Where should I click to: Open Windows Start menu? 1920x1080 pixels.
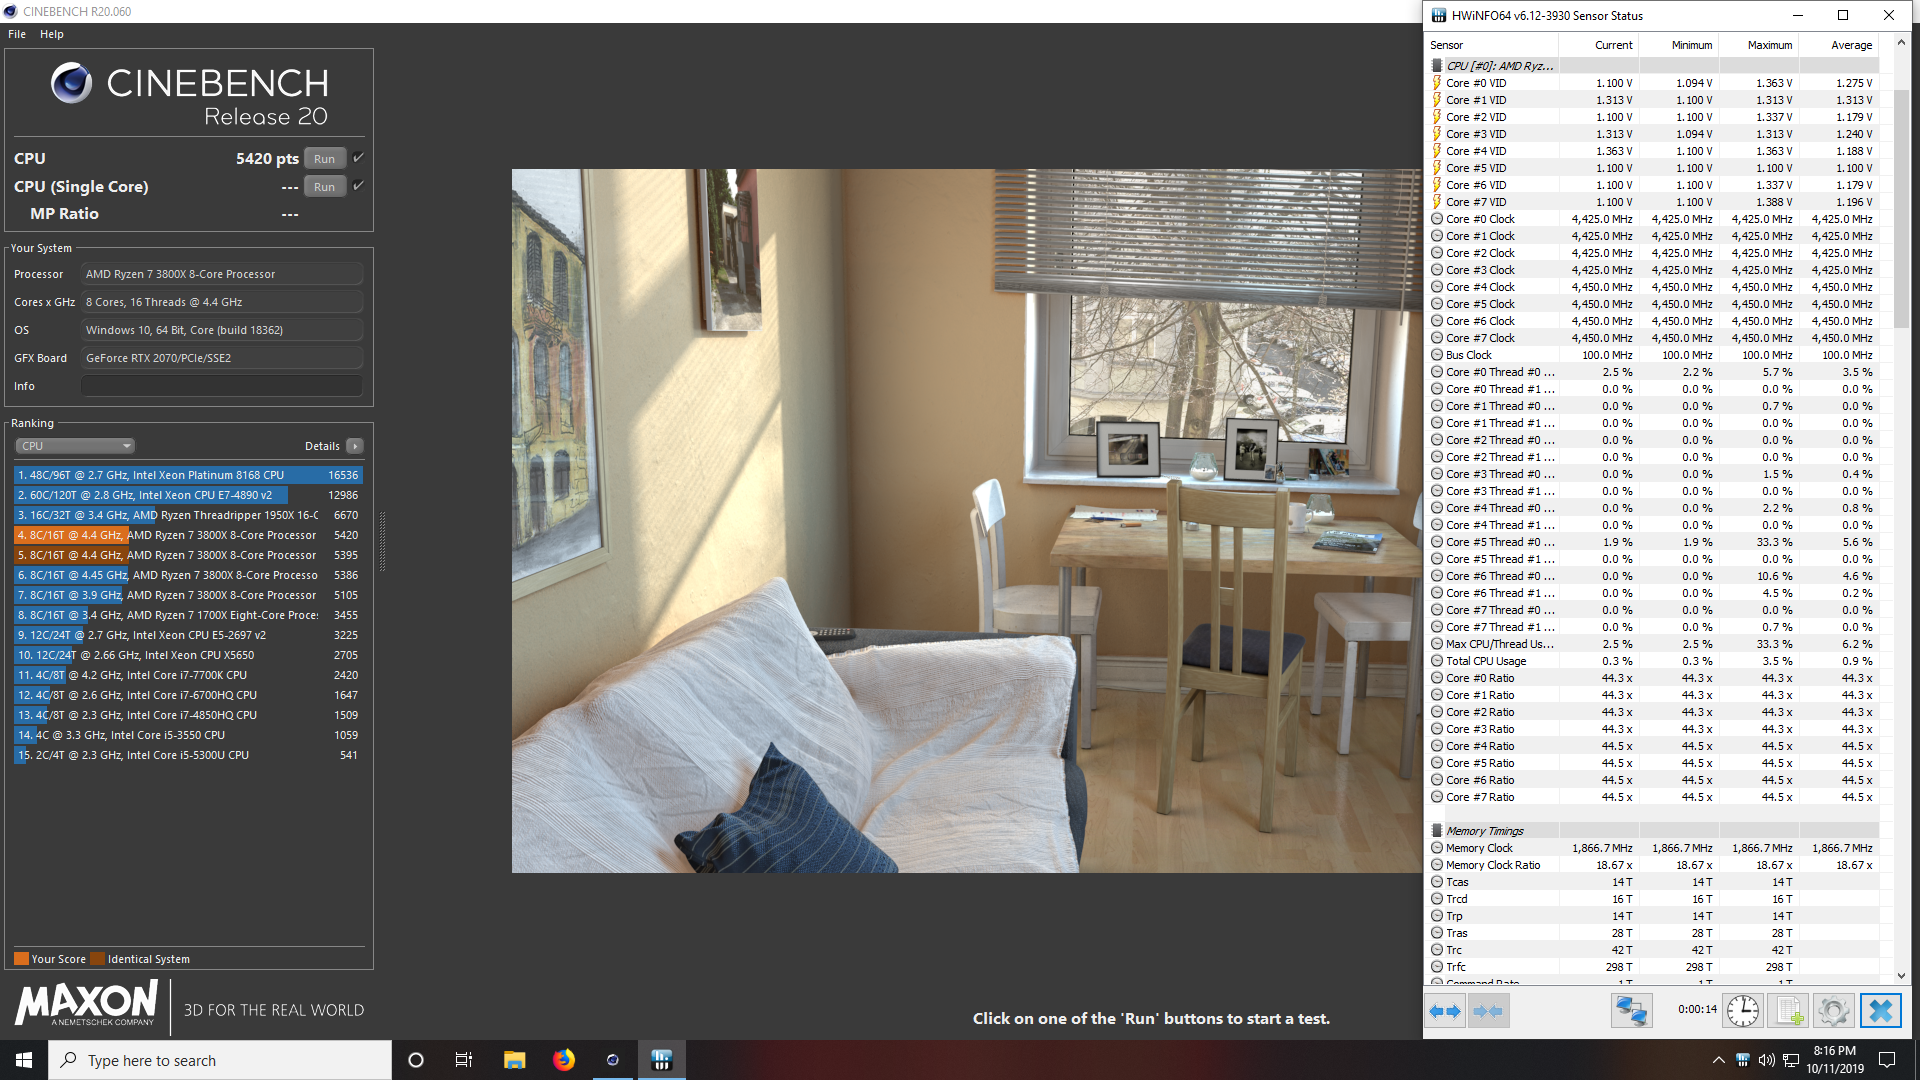pos(24,1060)
